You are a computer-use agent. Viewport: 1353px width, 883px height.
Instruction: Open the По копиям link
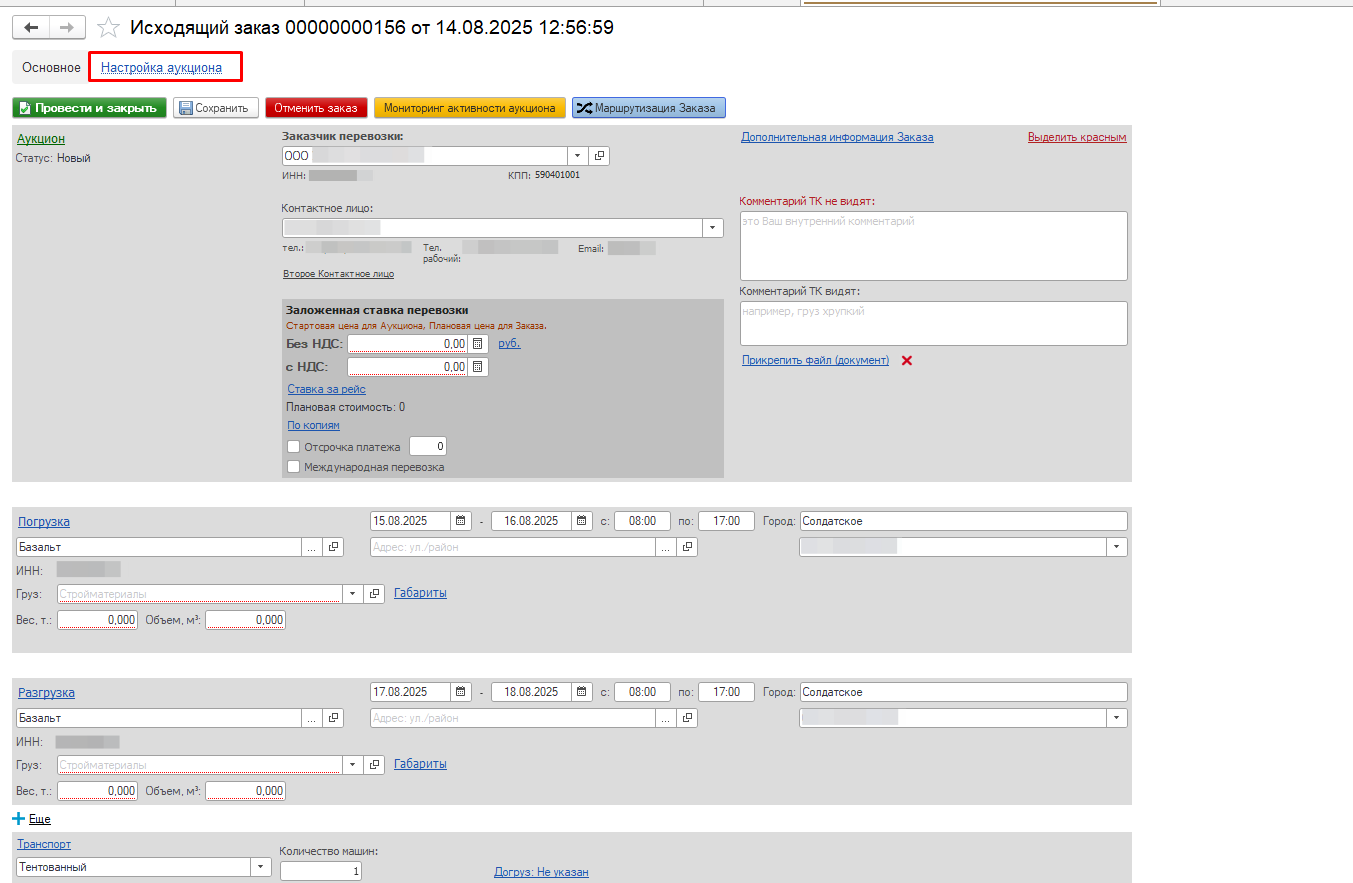[x=314, y=425]
